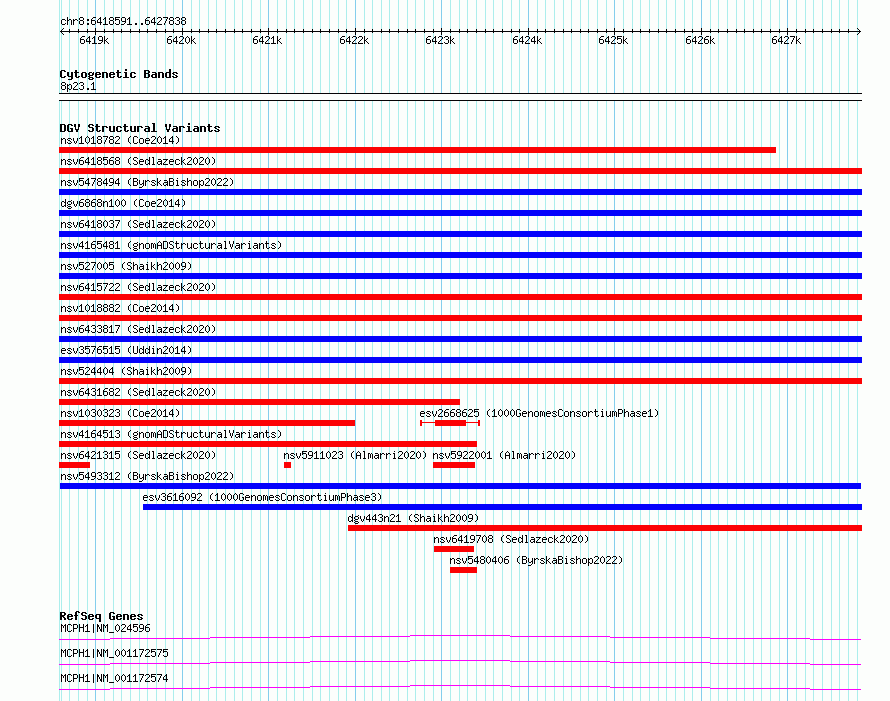Click nsv5493312 (ByrskaBishop2022) label
The height and width of the screenshot is (701, 890).
147,476
